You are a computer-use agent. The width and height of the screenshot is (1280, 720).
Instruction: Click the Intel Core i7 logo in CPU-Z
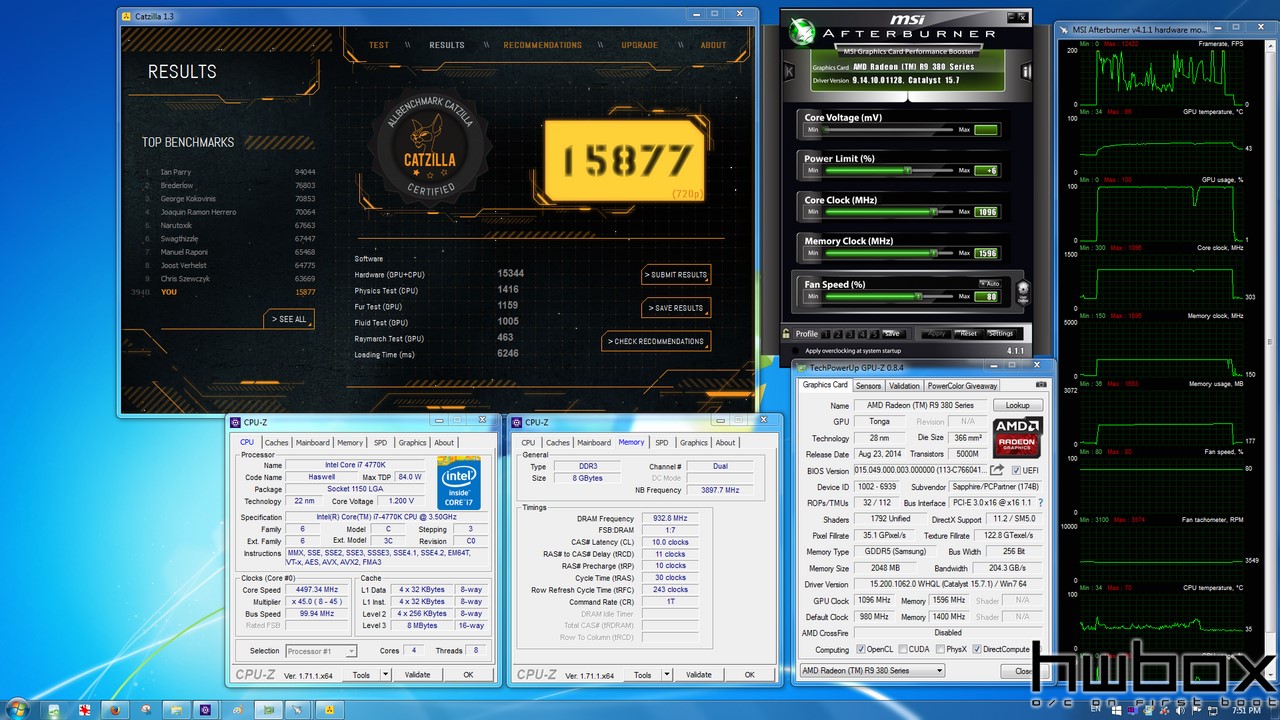pyautogui.click(x=459, y=483)
